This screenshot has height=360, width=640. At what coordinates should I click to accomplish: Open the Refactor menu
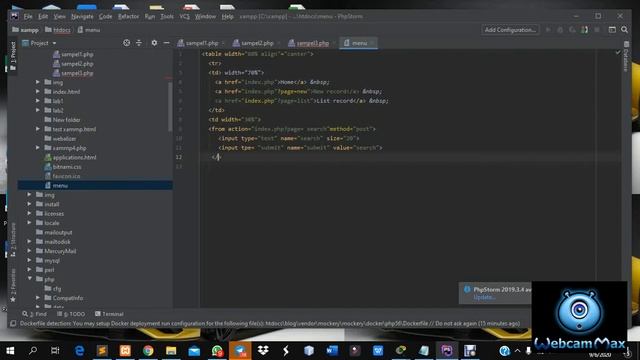tap(128, 17)
